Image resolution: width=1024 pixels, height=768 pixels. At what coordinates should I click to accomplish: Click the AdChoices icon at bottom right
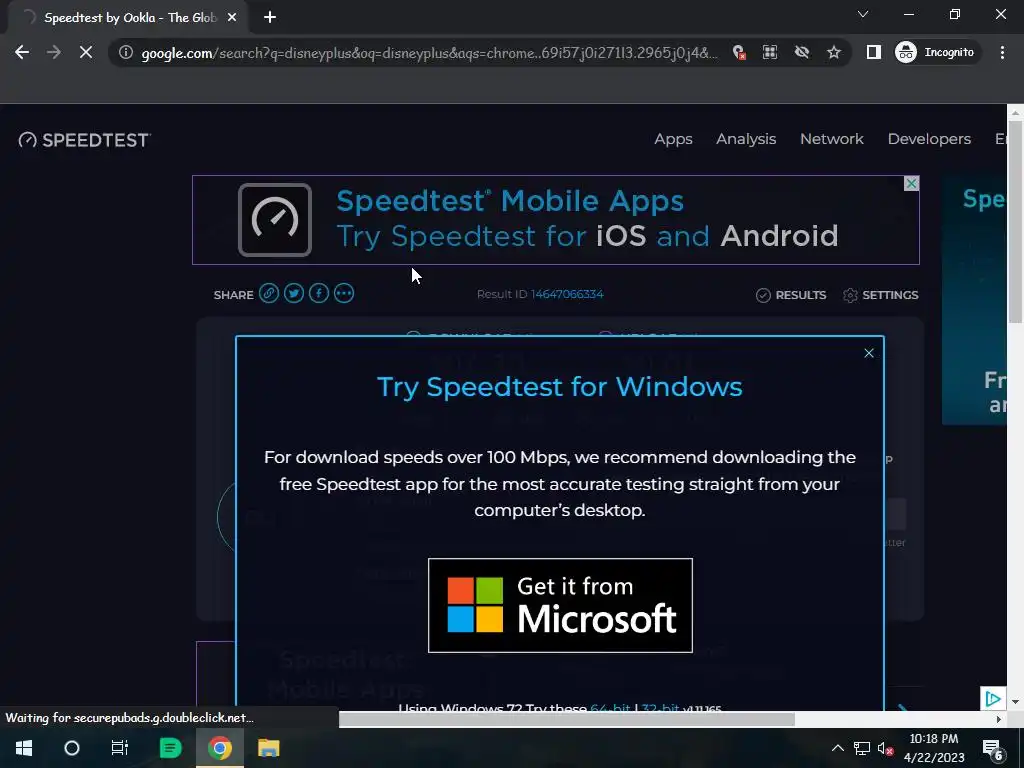993,699
